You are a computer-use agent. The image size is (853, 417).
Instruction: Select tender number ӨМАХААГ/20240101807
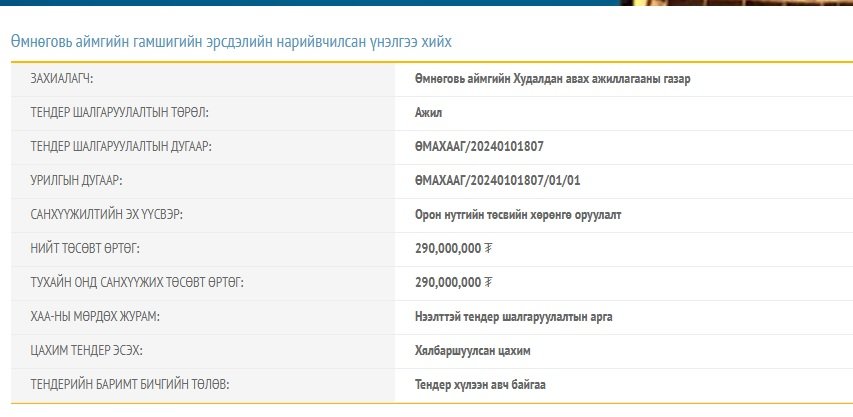[x=479, y=146]
